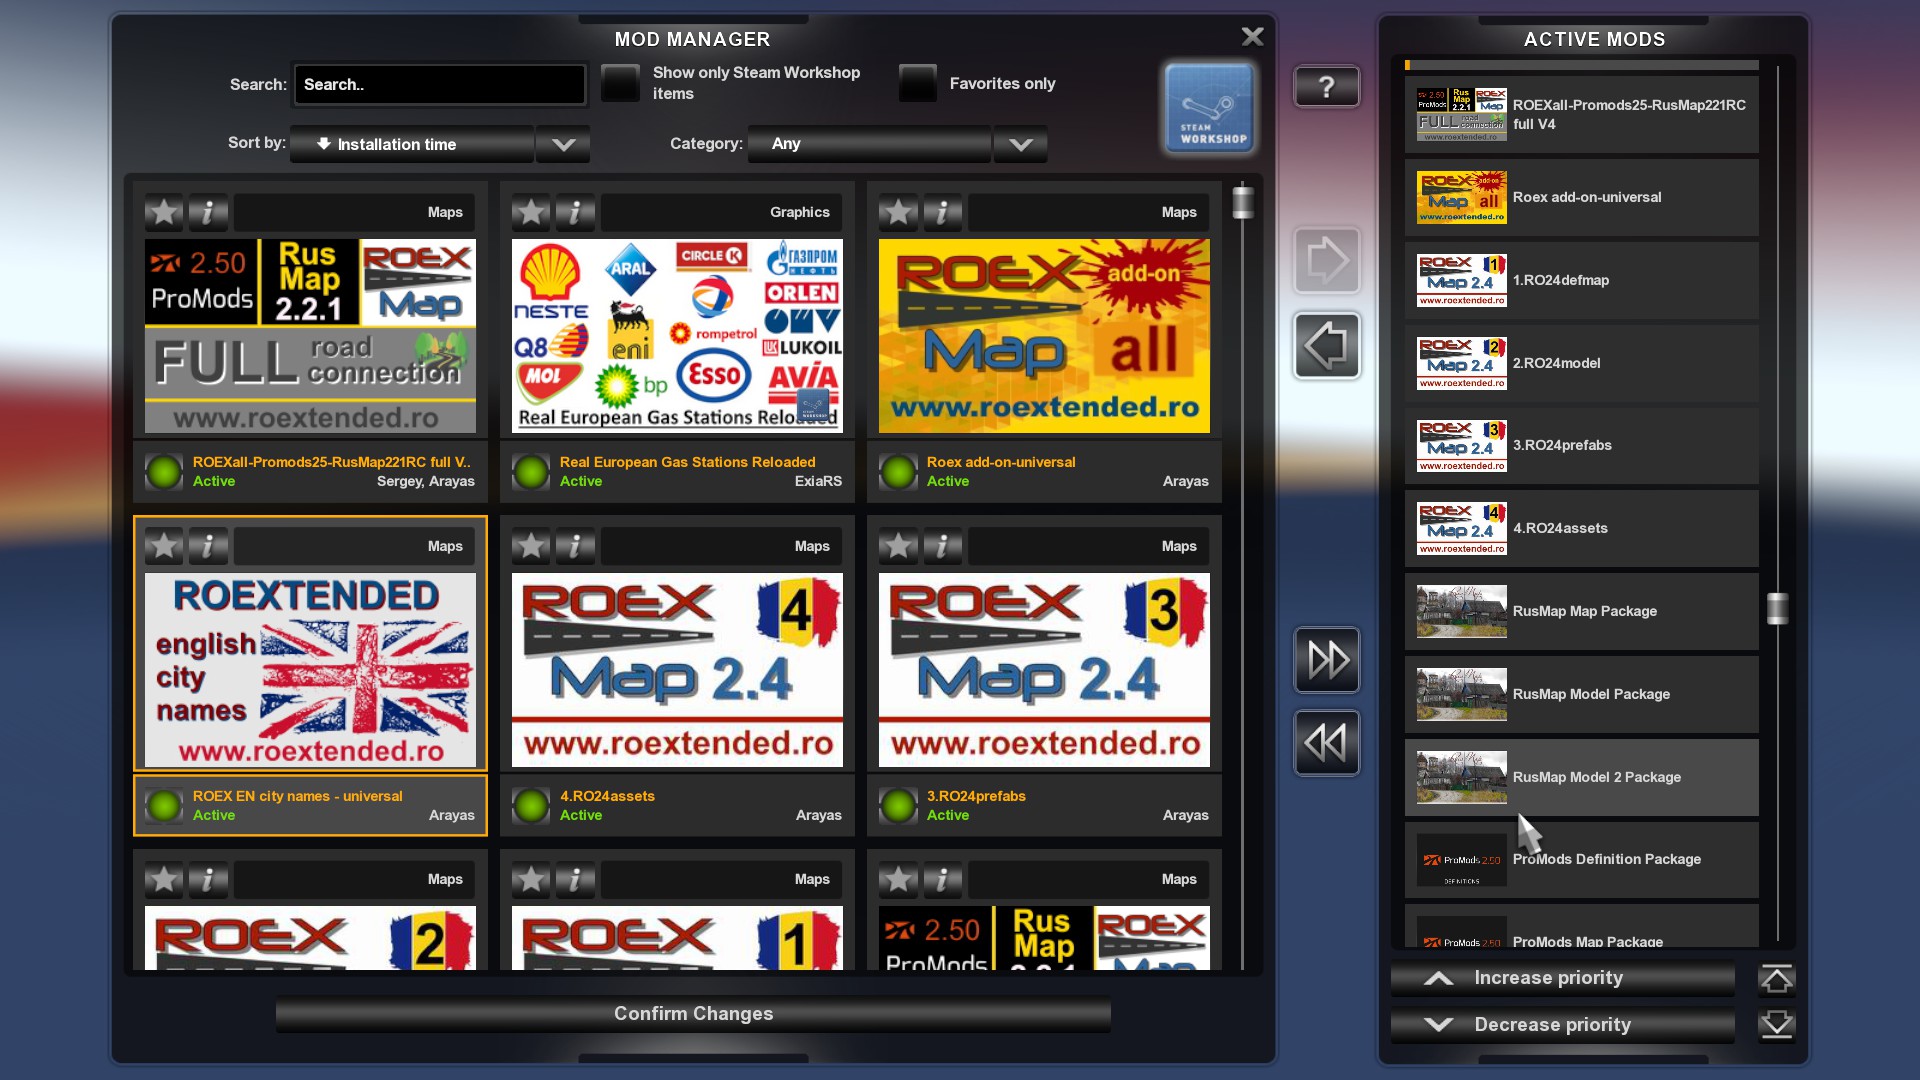Move mod to top priority icon
1920x1080 pixels.
(1777, 979)
